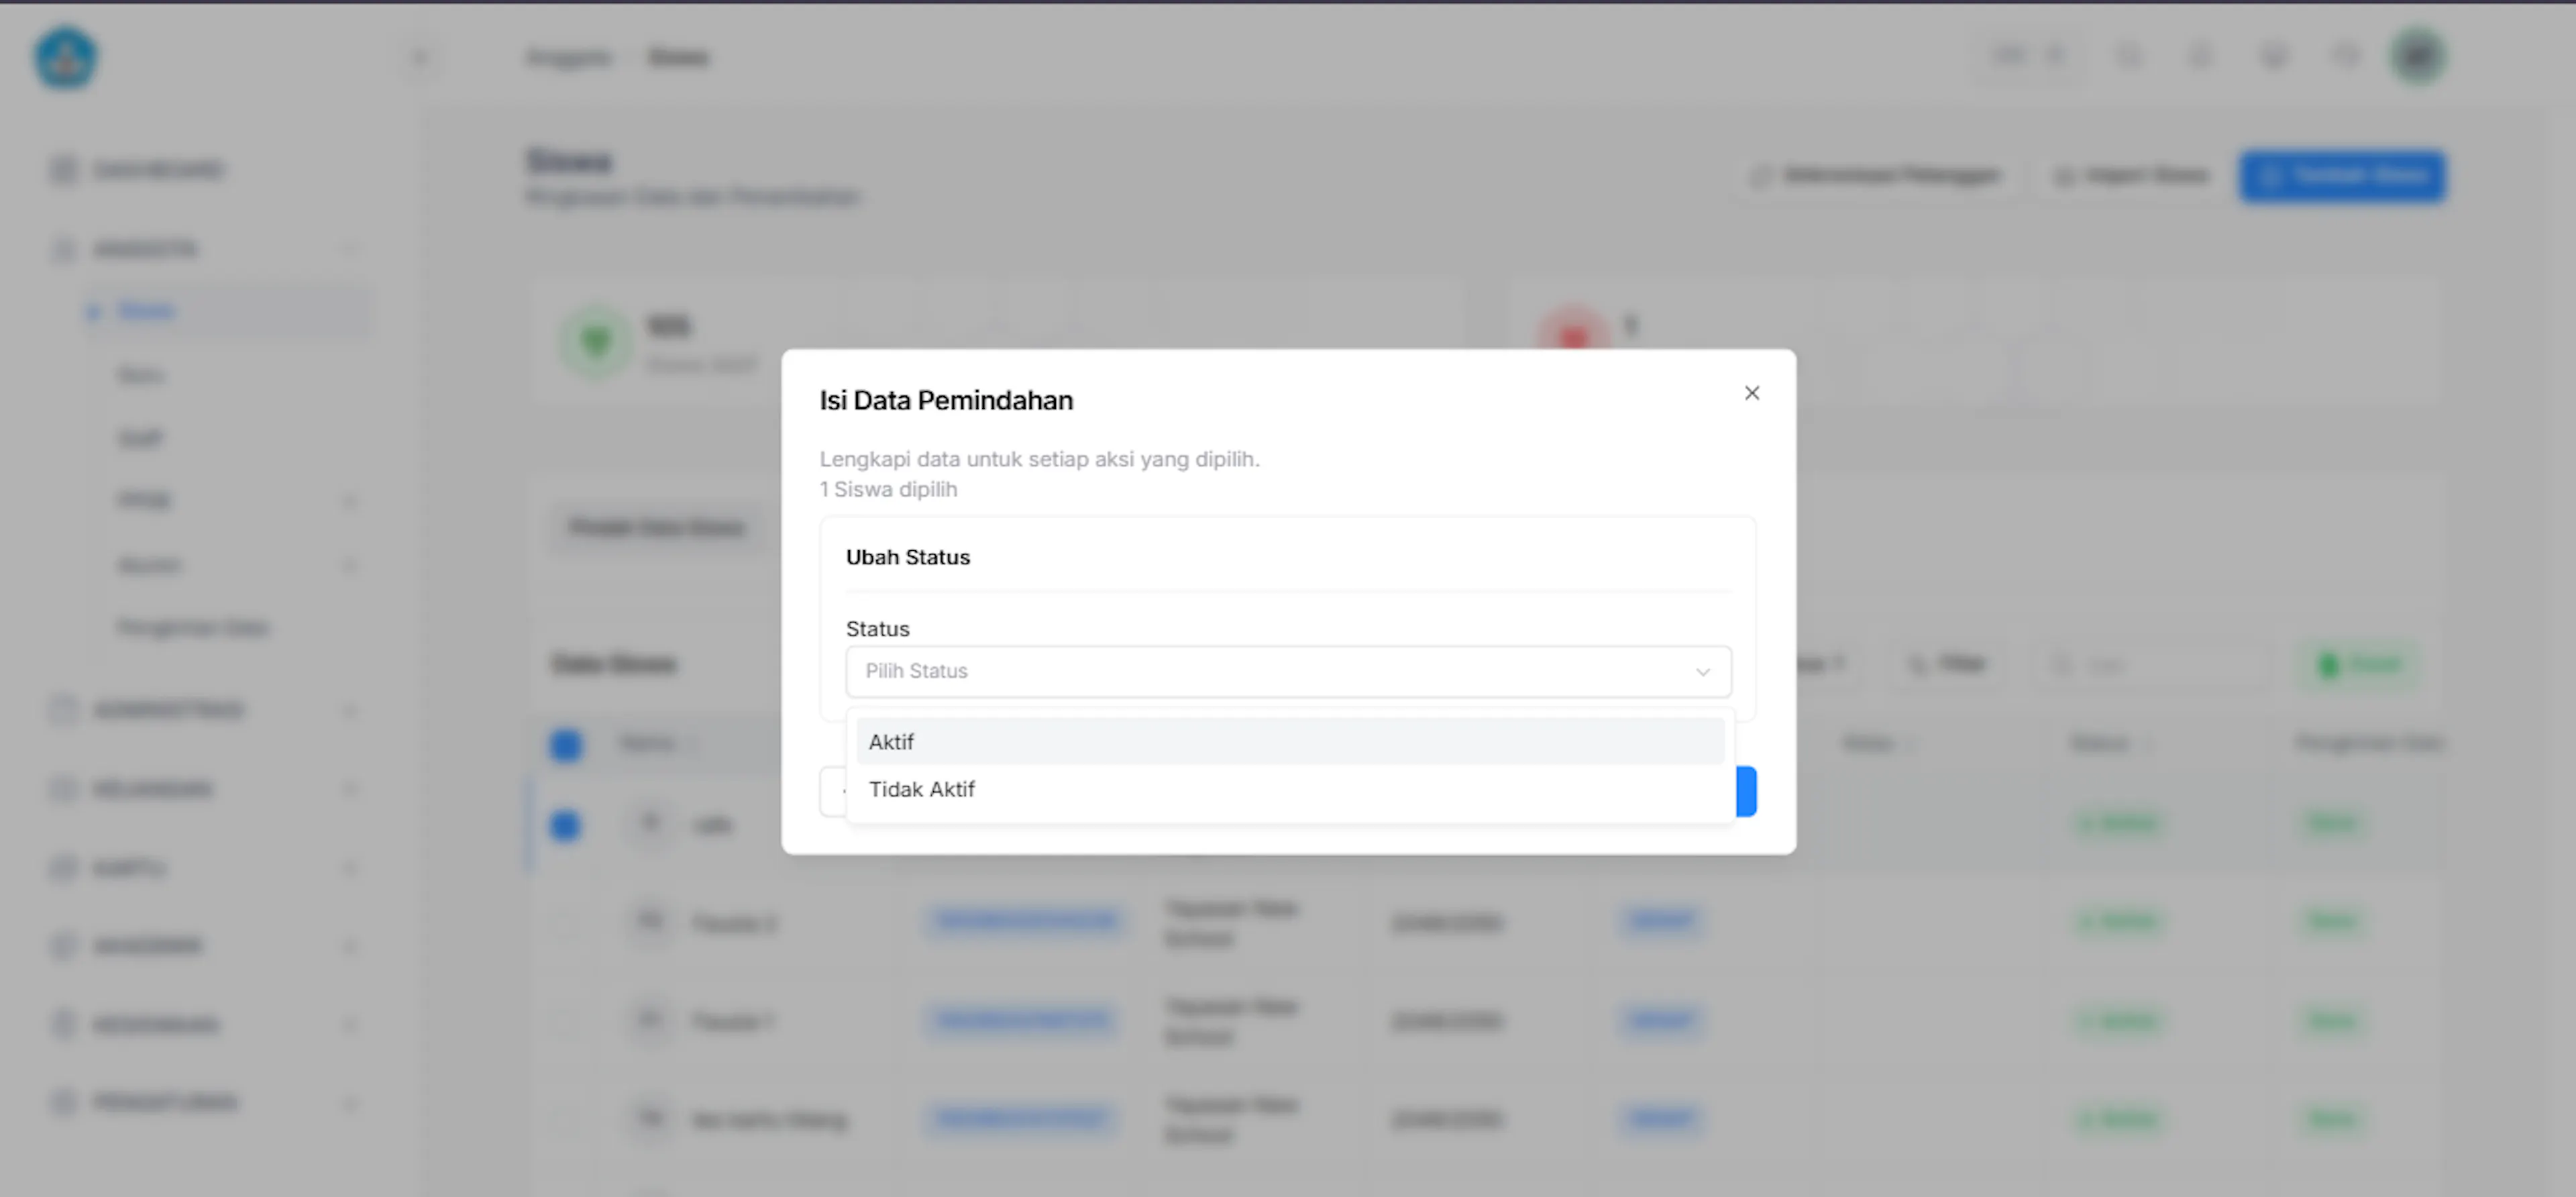
Task: Click the "Lengkapi data untuk setiap aksi" description
Action: (1039, 459)
